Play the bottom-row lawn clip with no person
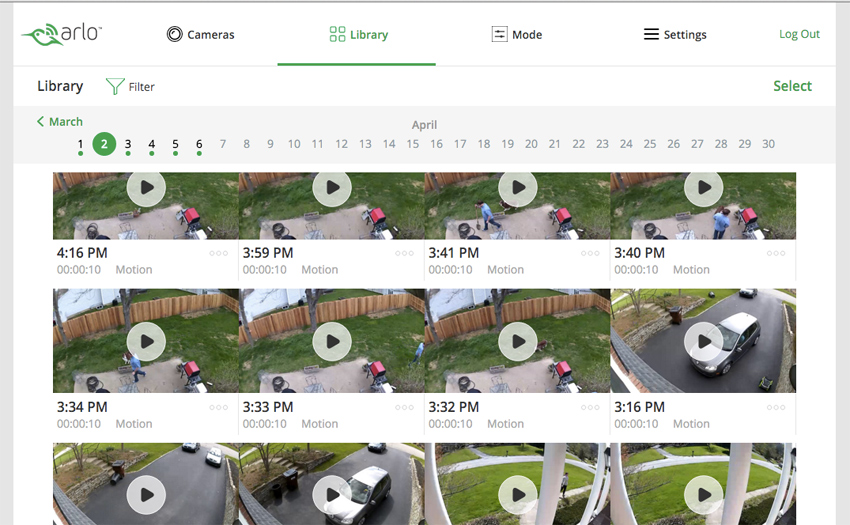Screen dimensions: 850x525 click(x=704, y=495)
